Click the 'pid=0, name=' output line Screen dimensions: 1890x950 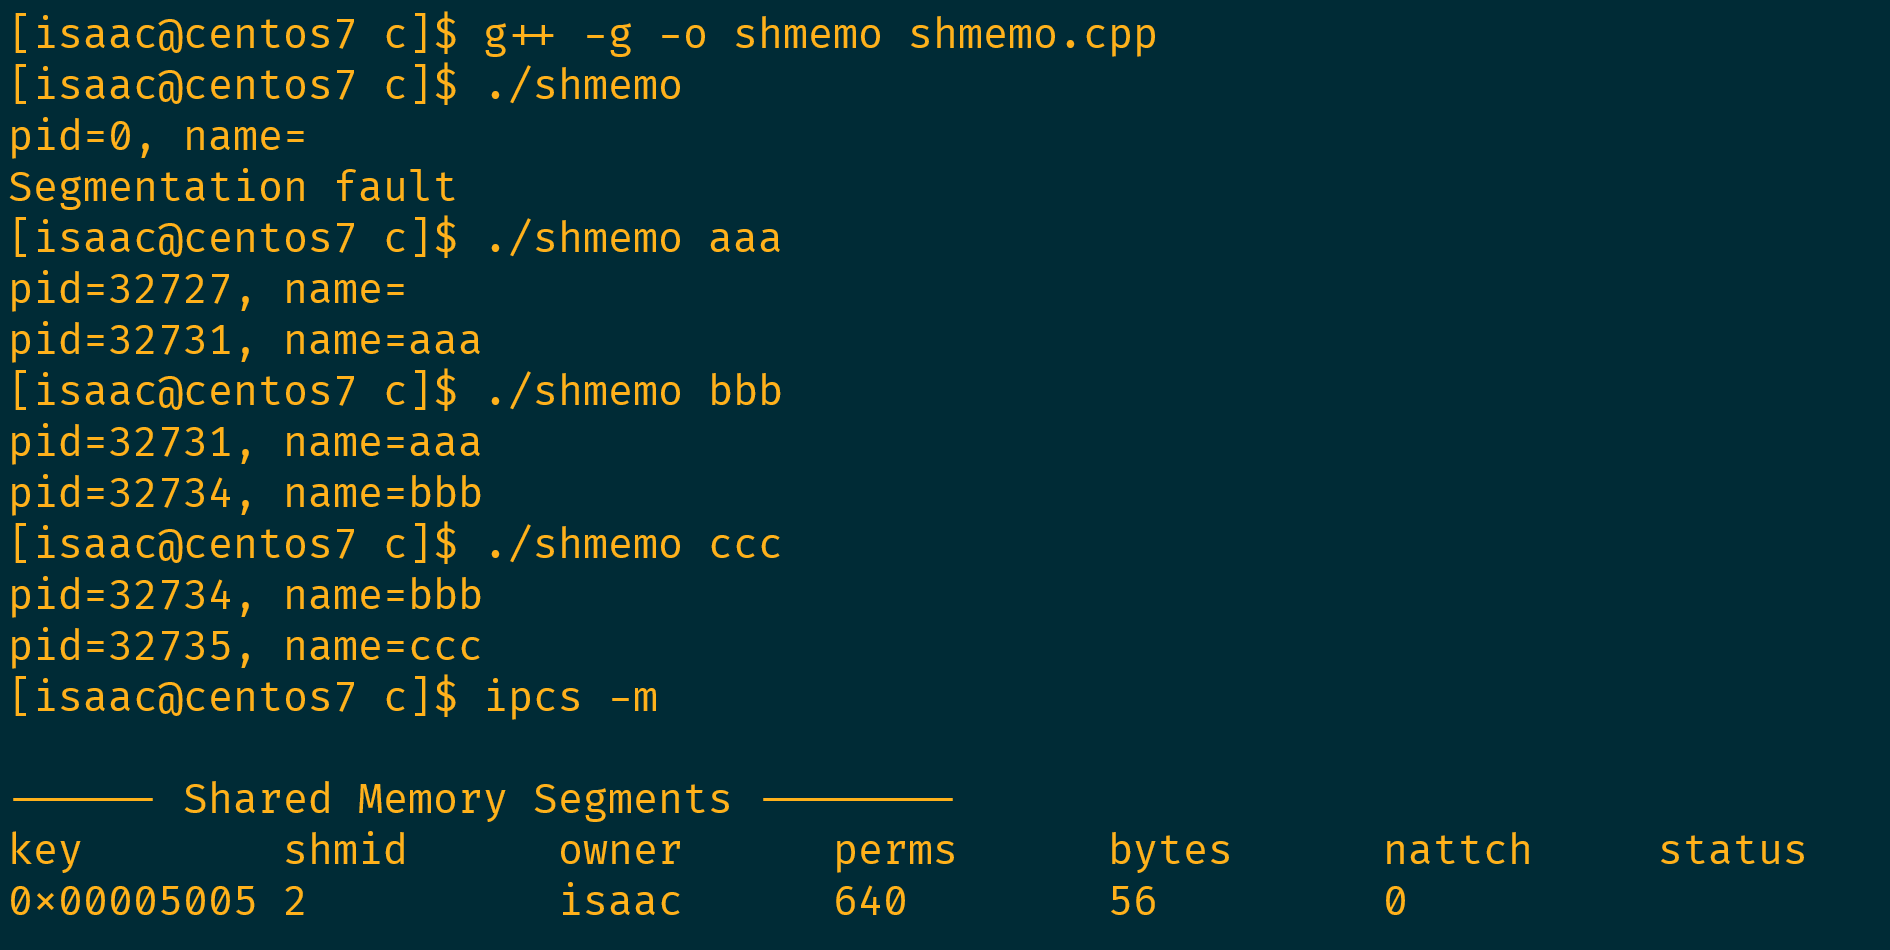158,137
